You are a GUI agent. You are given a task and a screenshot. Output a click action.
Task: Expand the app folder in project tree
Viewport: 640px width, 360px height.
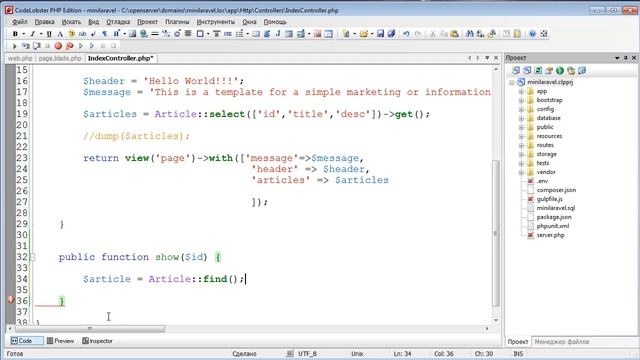click(x=521, y=91)
